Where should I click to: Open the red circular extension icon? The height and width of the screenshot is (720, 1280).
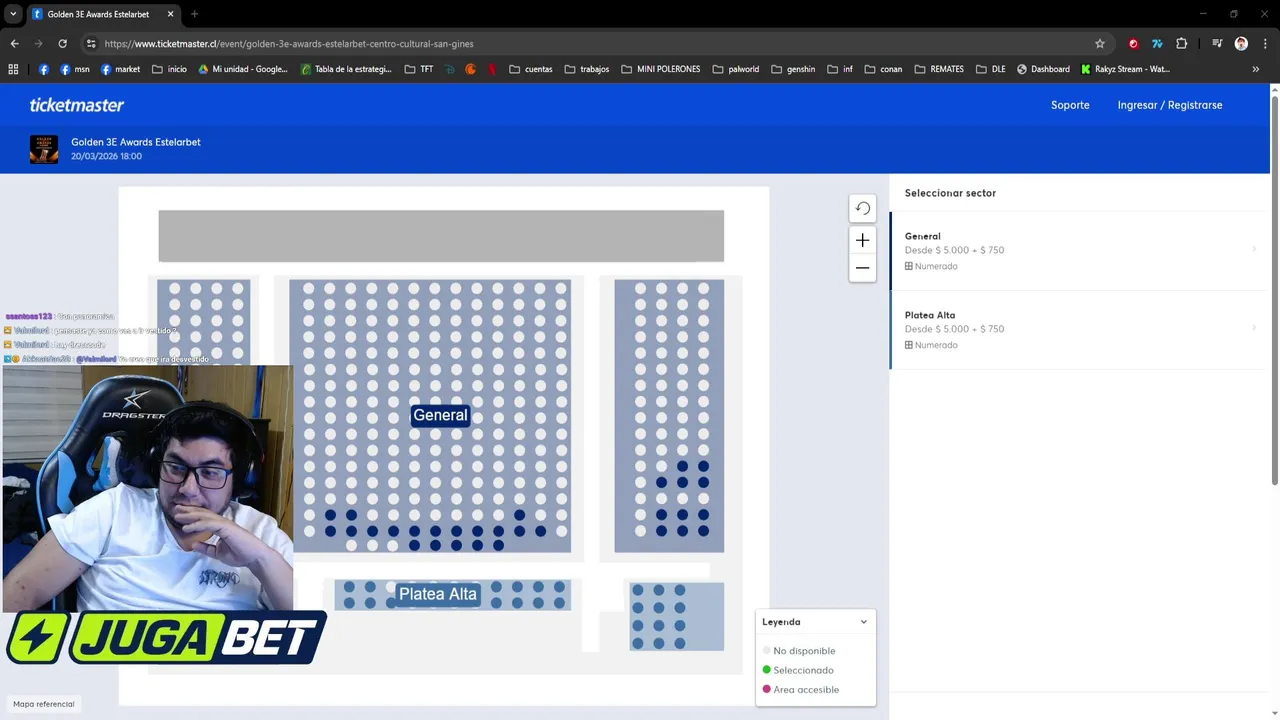pyautogui.click(x=1133, y=44)
